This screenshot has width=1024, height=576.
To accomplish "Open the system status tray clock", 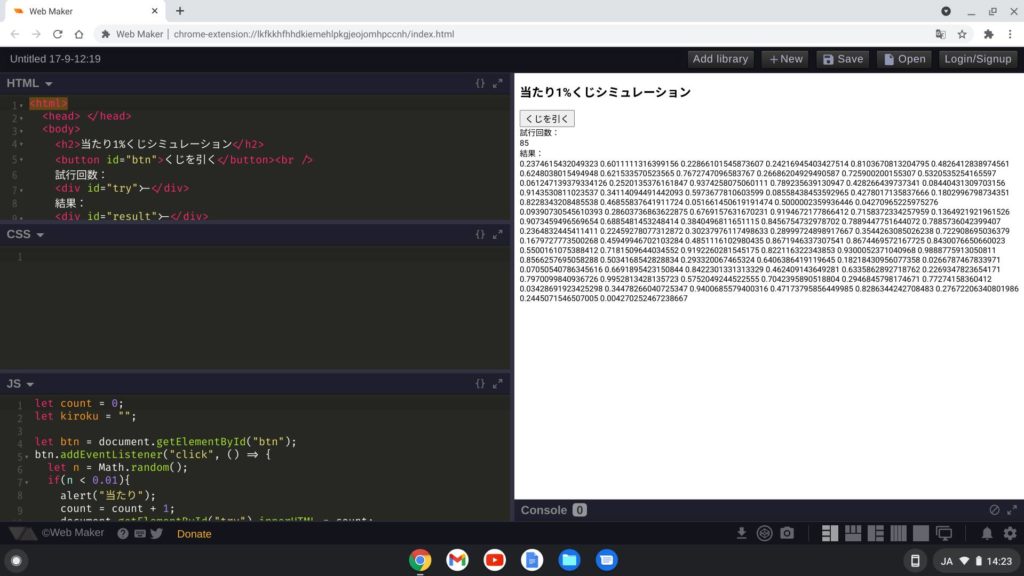I will coord(976,561).
